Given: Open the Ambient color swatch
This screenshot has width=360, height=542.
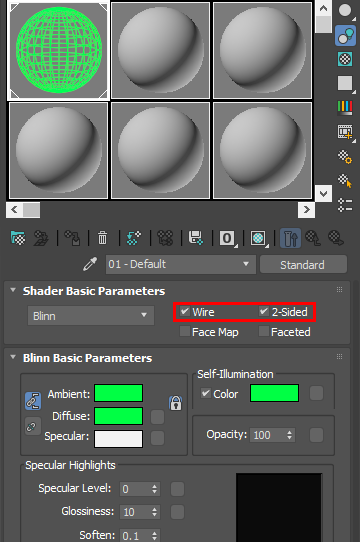Looking at the screenshot, I should click(119, 393).
